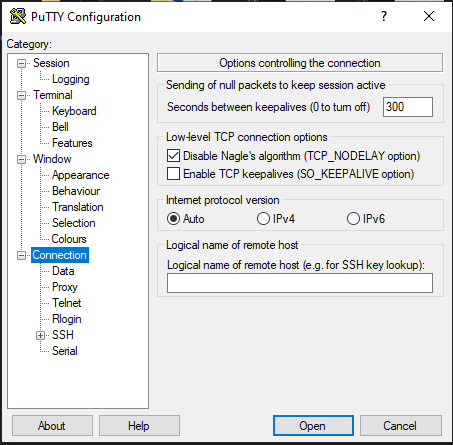Collapse the Connection tree node
453x445 pixels.
(21, 256)
